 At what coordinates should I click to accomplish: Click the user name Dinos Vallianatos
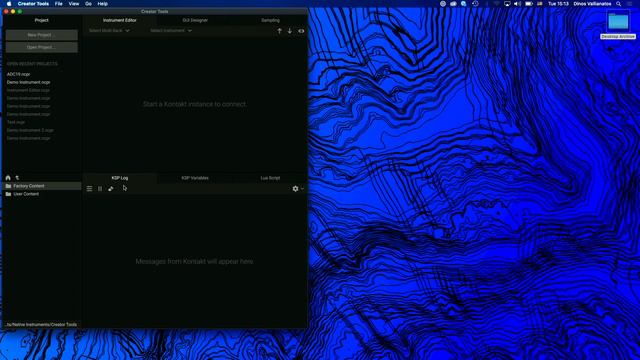[592, 4]
